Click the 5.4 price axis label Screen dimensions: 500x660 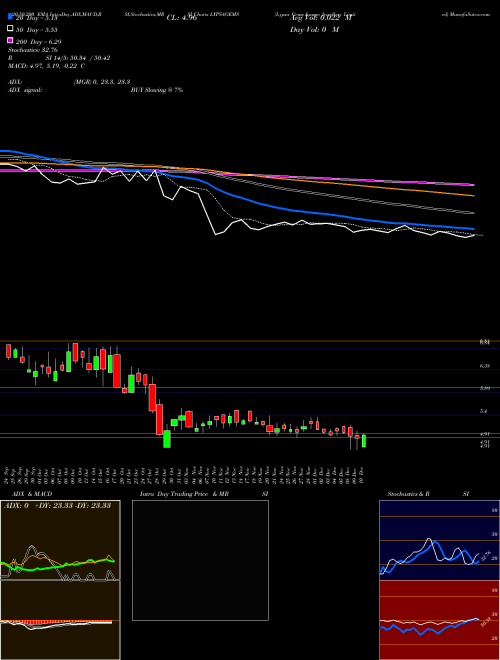484,411
